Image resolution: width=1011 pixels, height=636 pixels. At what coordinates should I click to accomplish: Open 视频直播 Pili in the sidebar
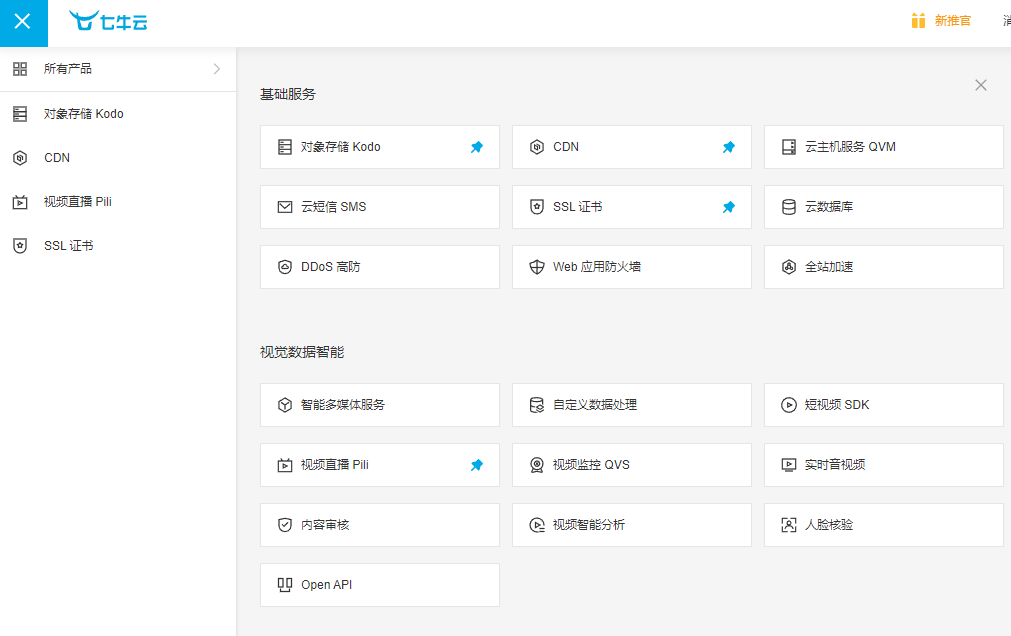tap(118, 201)
